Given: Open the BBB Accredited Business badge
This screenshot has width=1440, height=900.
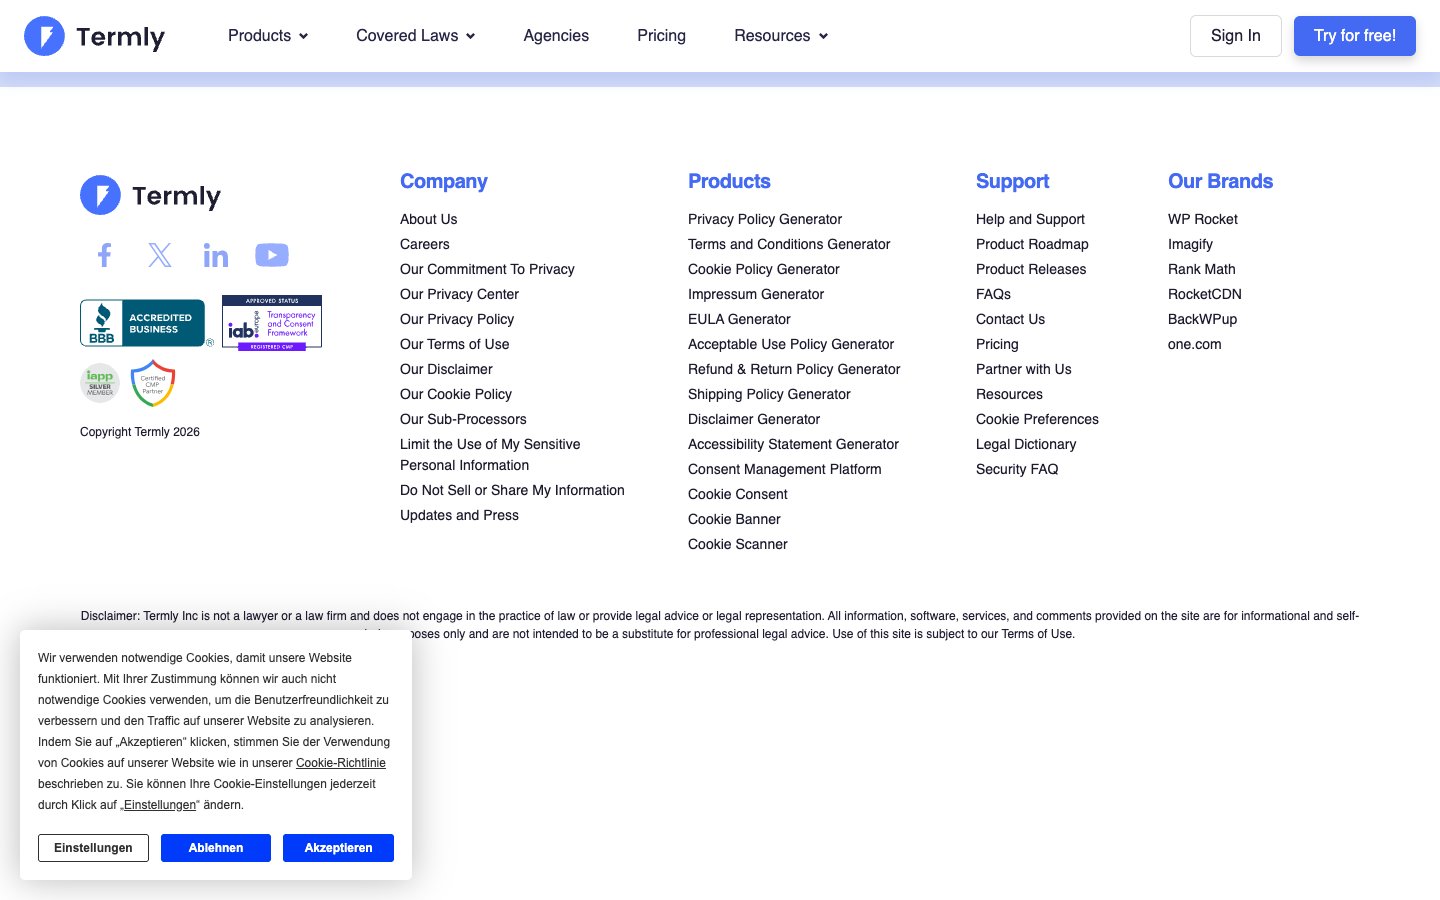Looking at the screenshot, I should point(144,322).
